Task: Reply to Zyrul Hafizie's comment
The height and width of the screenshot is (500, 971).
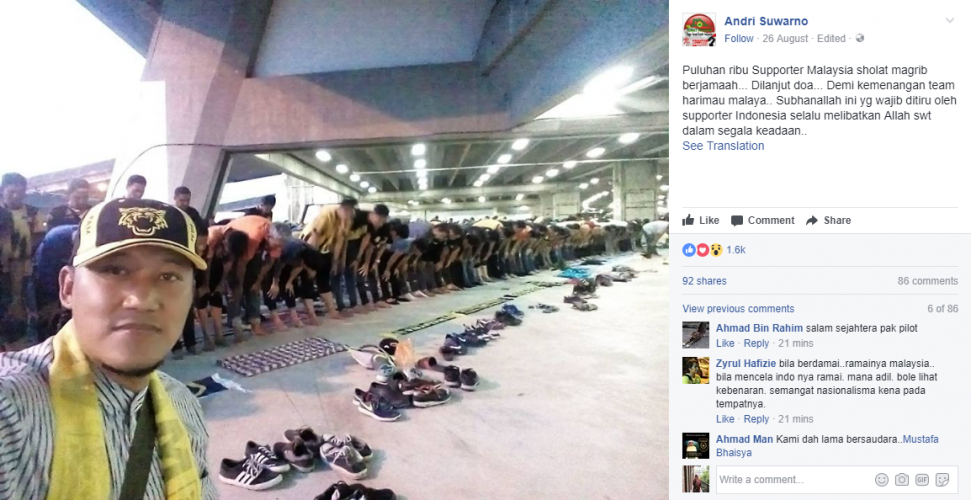Action: [756, 419]
